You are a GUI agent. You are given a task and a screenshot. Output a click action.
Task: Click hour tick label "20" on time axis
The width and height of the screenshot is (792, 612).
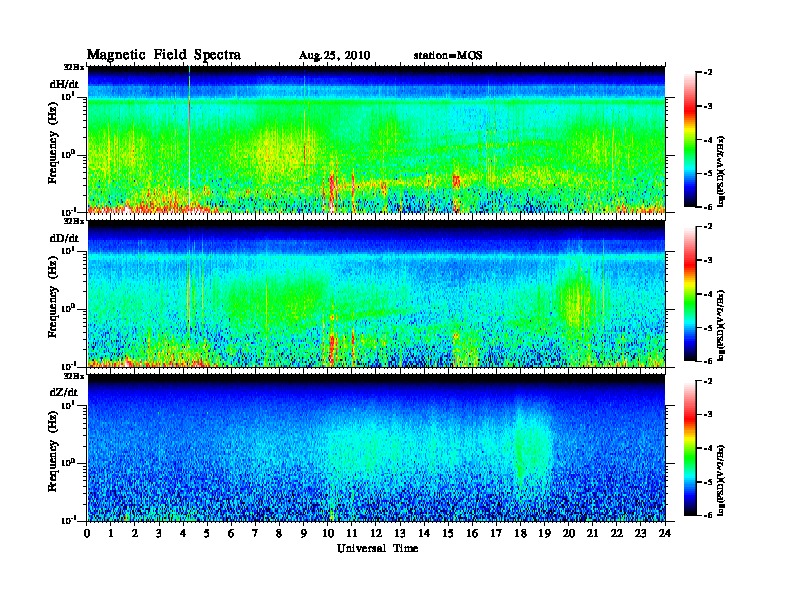569,533
